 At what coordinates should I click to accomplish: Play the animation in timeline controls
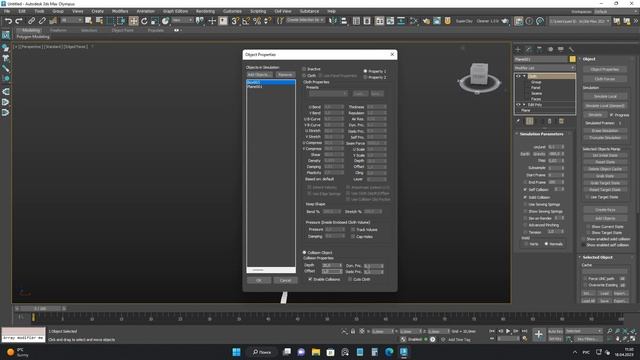508,331
